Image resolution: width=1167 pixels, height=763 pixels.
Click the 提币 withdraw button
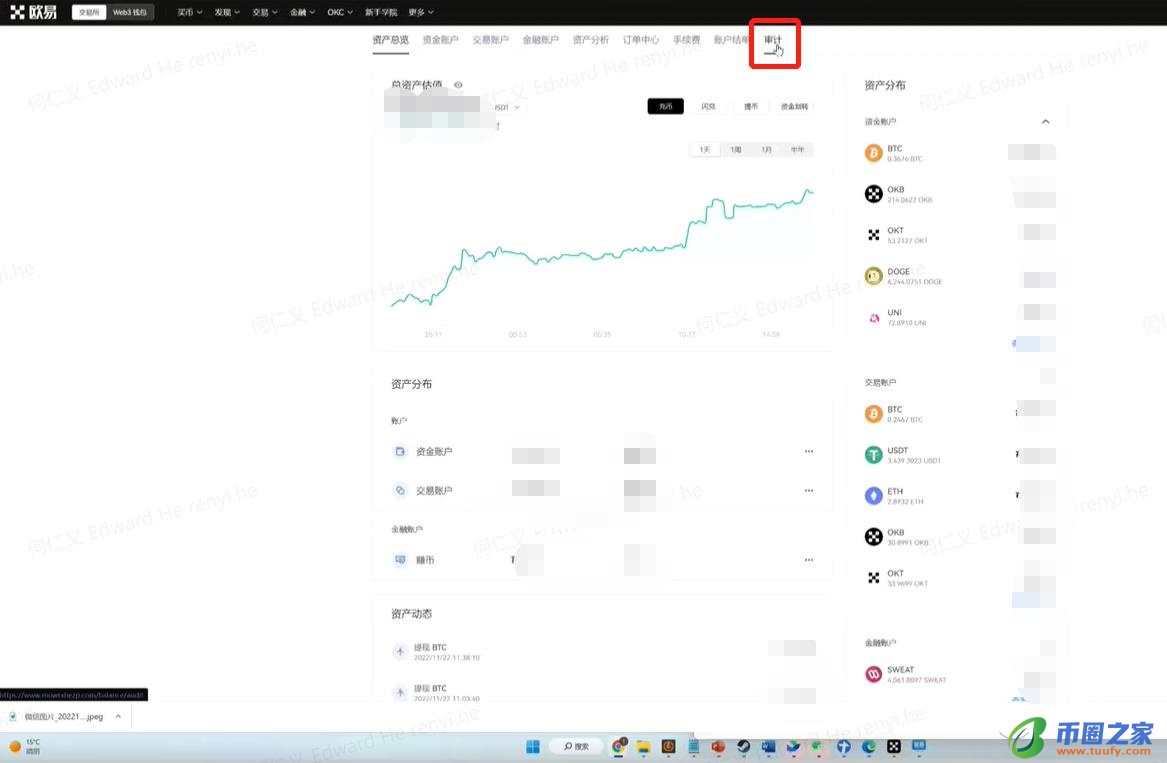click(x=750, y=106)
